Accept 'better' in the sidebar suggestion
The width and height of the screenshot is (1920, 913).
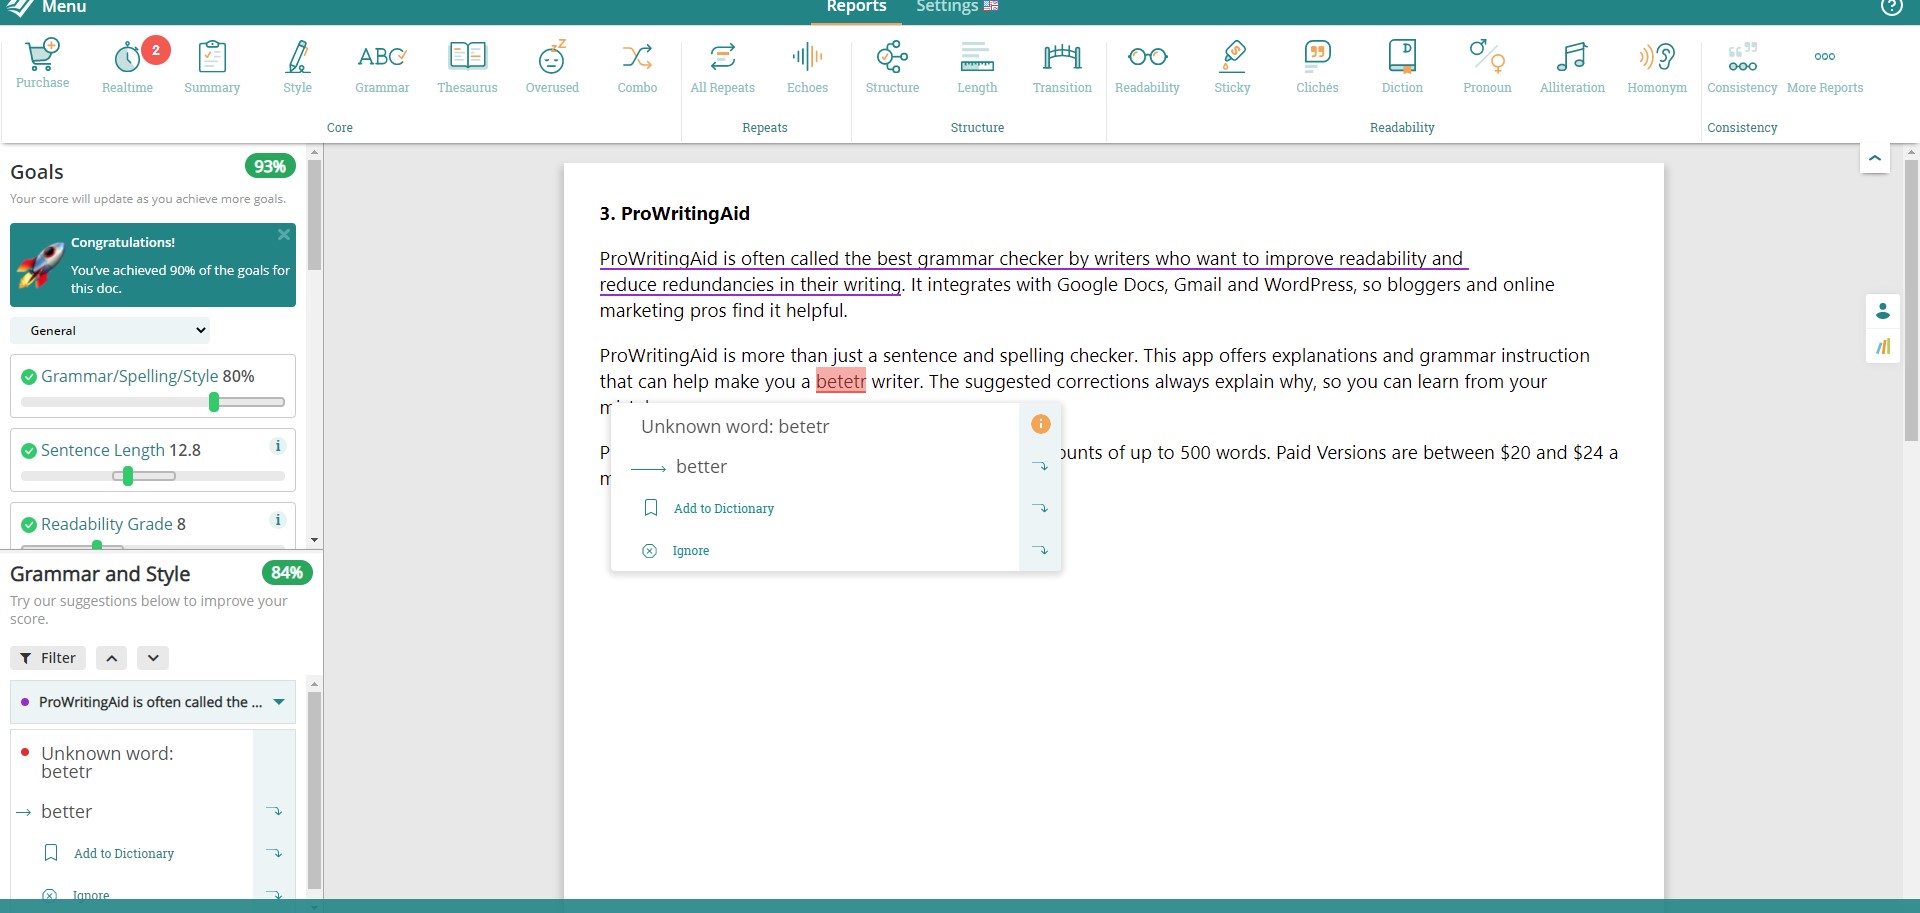coord(66,812)
